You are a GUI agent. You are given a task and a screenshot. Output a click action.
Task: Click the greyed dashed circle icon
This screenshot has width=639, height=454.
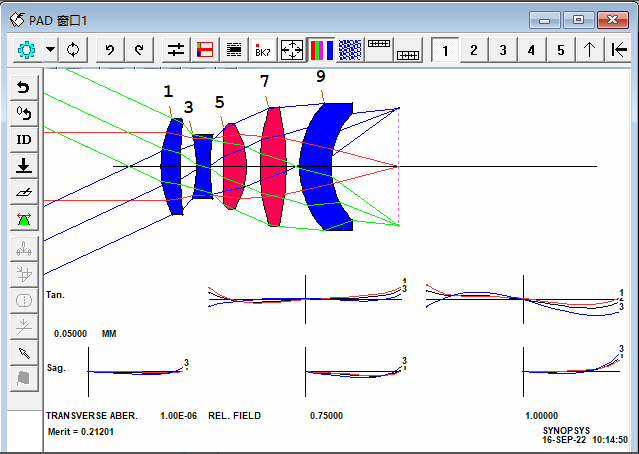coord(24,301)
